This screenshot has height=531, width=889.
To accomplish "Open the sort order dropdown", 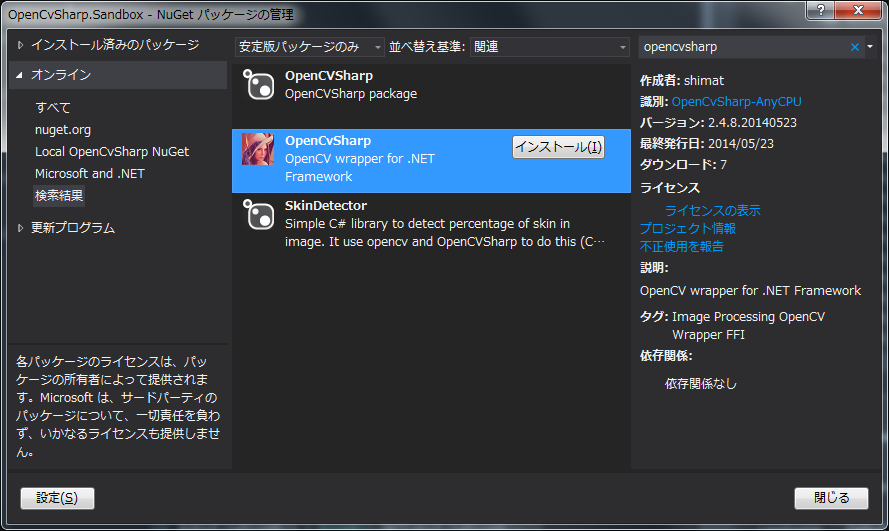I will 549,47.
